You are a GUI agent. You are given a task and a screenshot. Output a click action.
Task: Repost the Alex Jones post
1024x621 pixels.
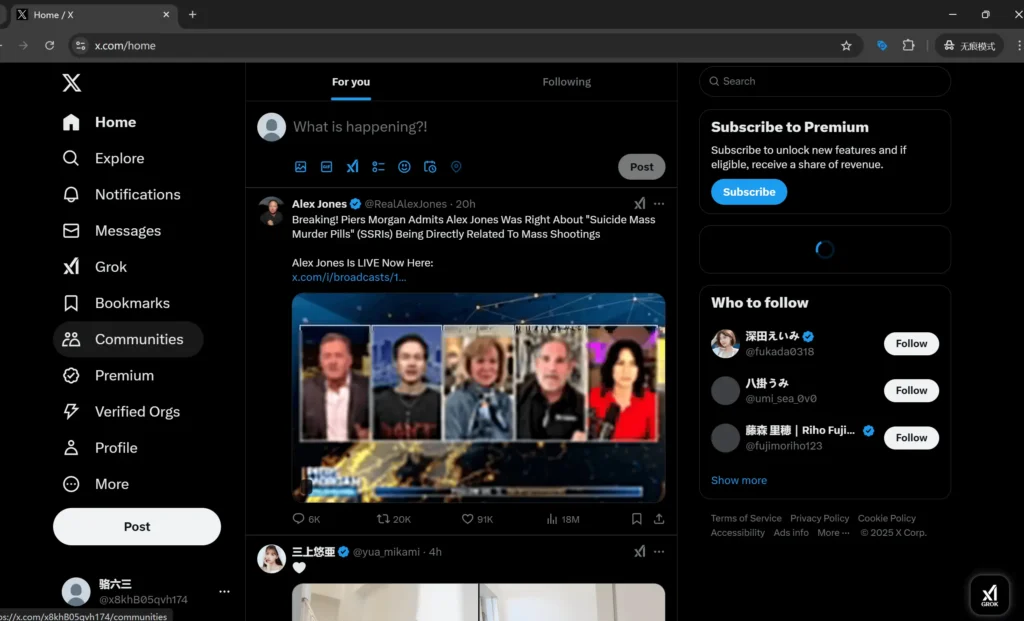tap(394, 519)
